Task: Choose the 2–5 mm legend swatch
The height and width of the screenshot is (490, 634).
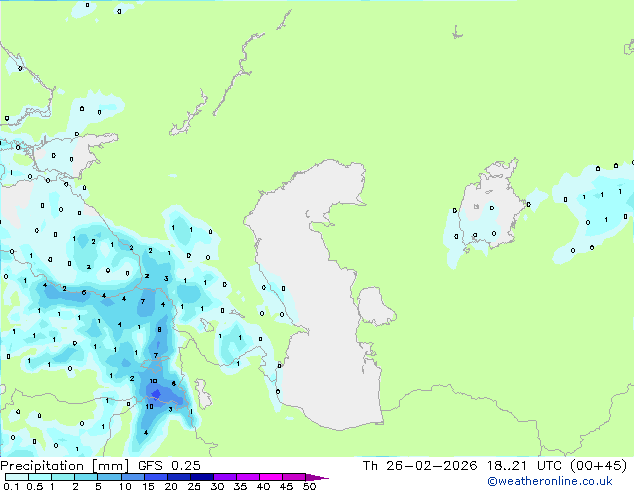Action: [86, 477]
